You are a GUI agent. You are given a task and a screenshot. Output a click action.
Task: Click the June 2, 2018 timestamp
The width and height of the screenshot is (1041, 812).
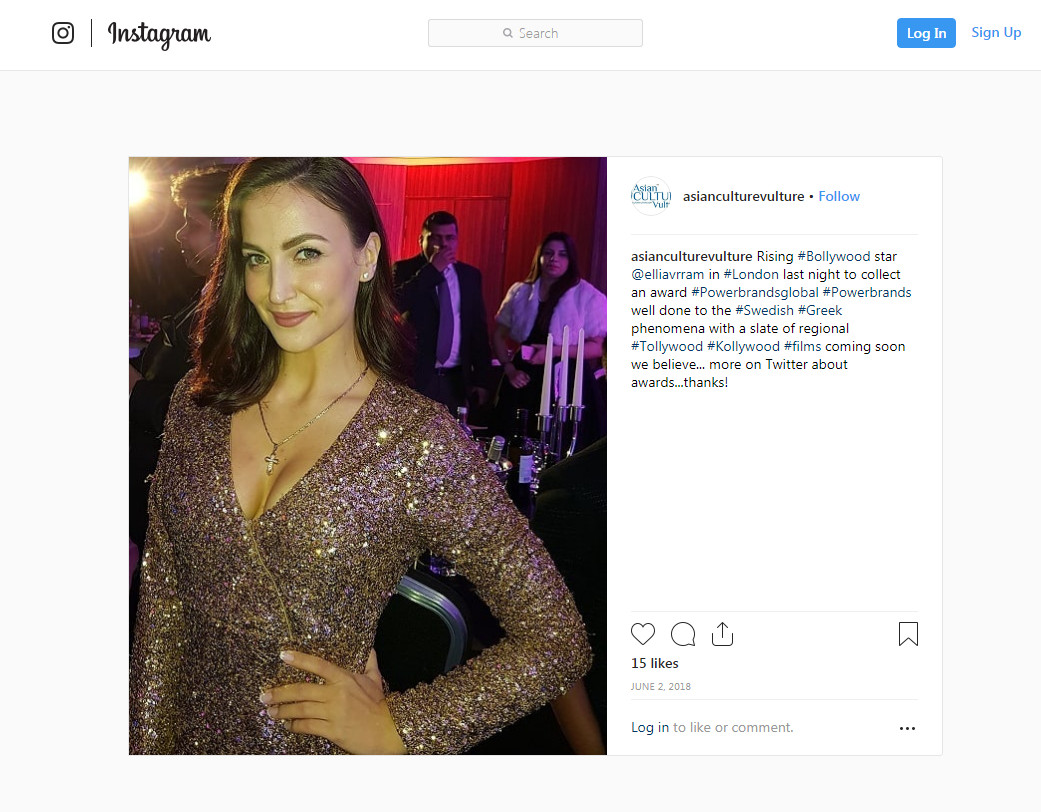click(x=661, y=687)
